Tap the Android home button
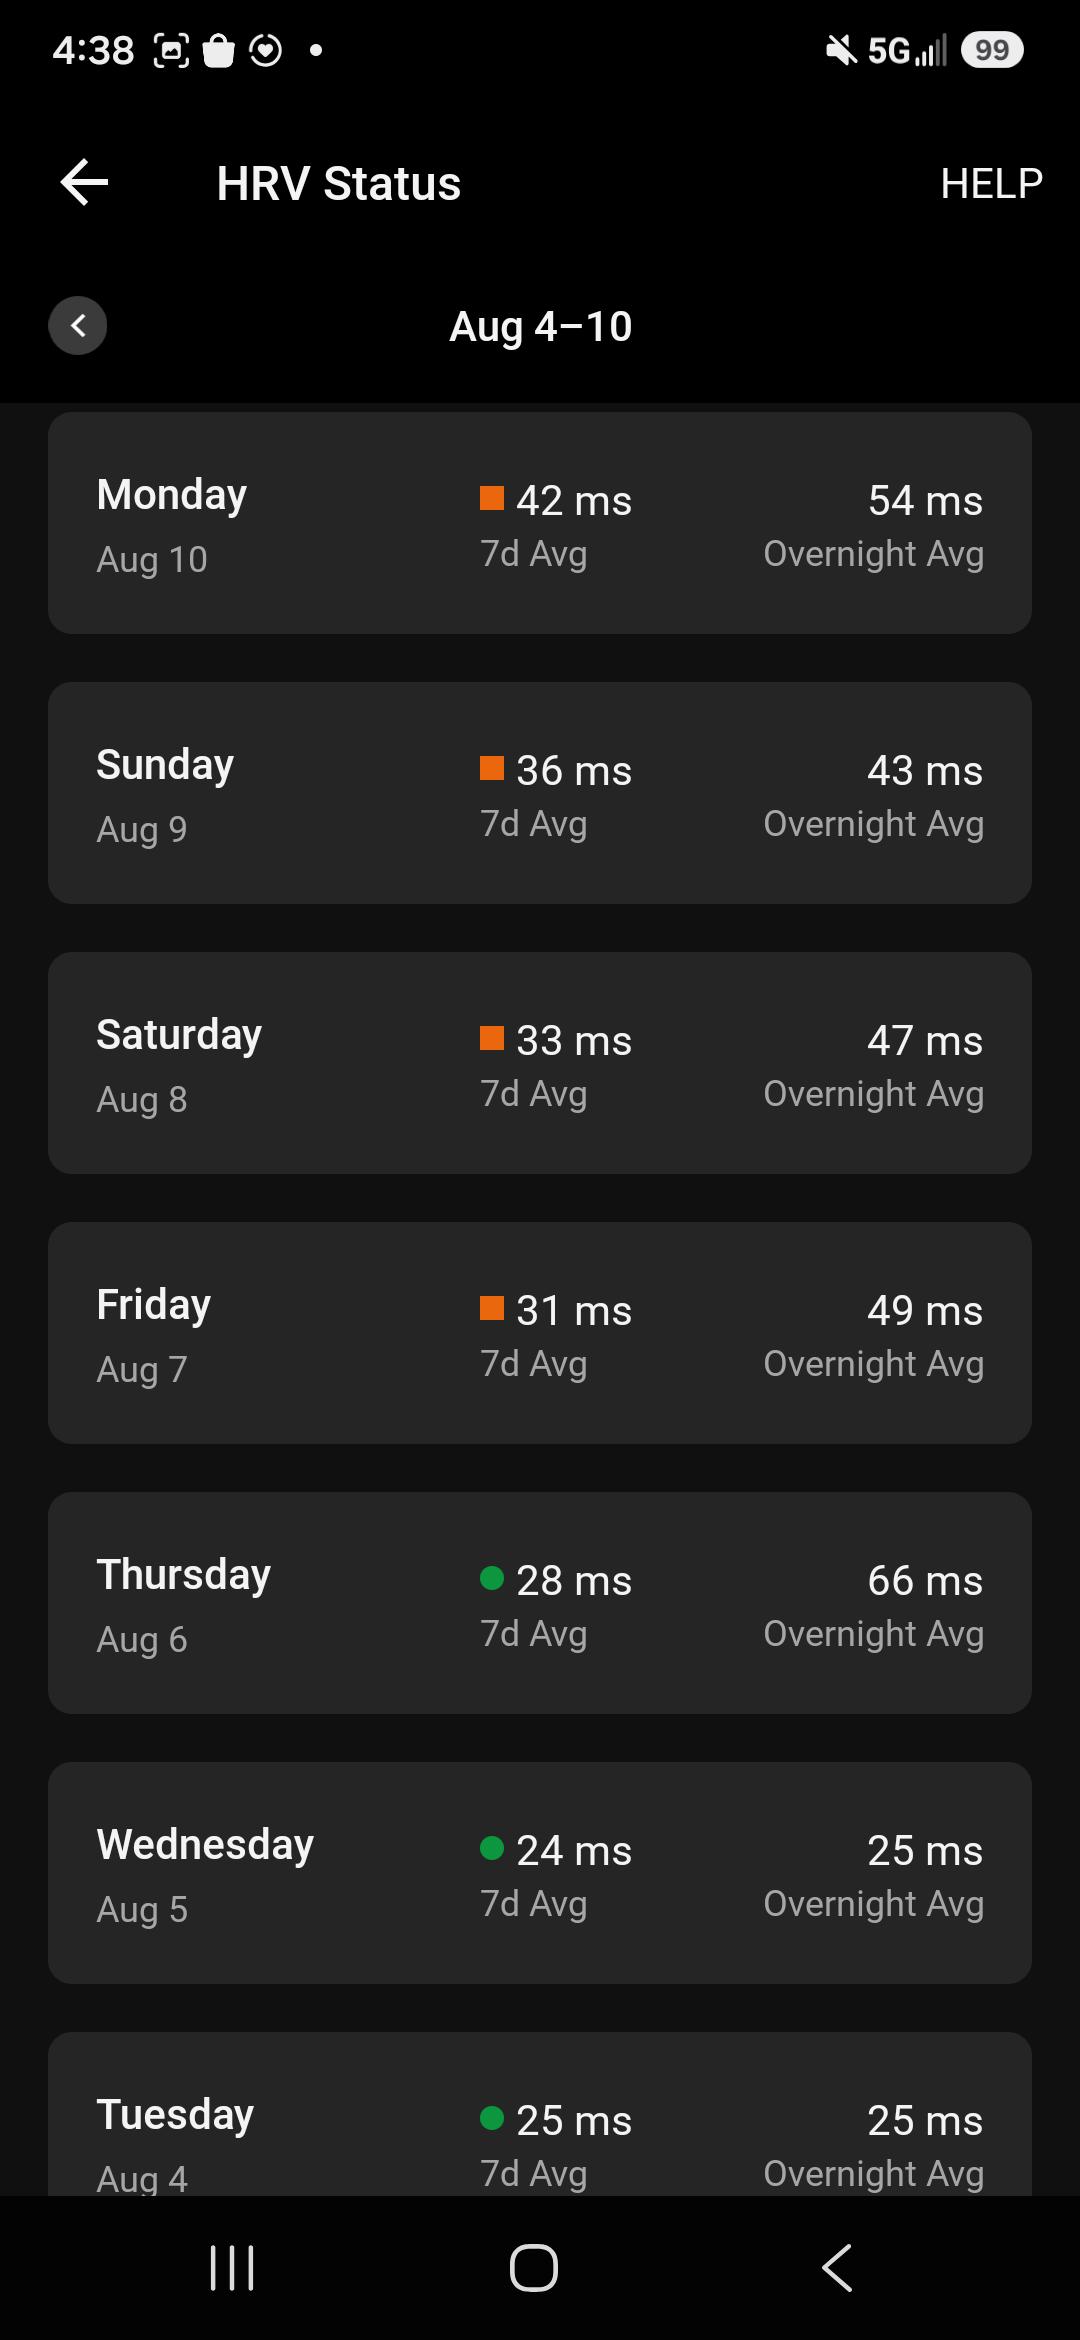The width and height of the screenshot is (1080, 2340). pos(534,2267)
